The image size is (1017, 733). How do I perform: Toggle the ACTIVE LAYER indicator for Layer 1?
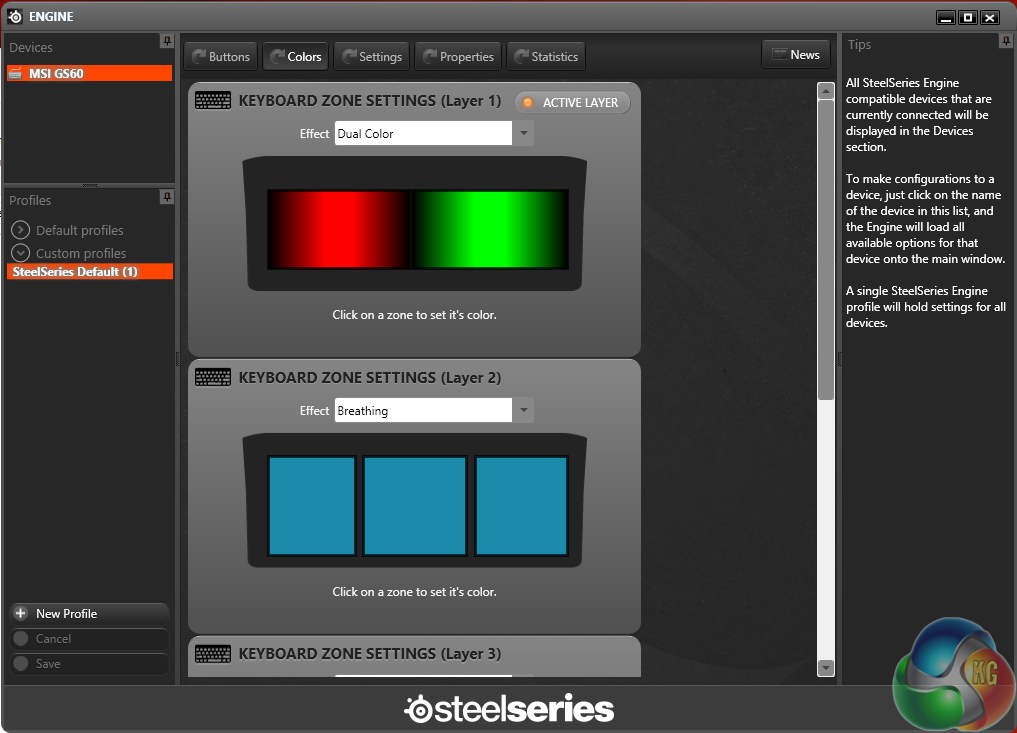point(572,102)
